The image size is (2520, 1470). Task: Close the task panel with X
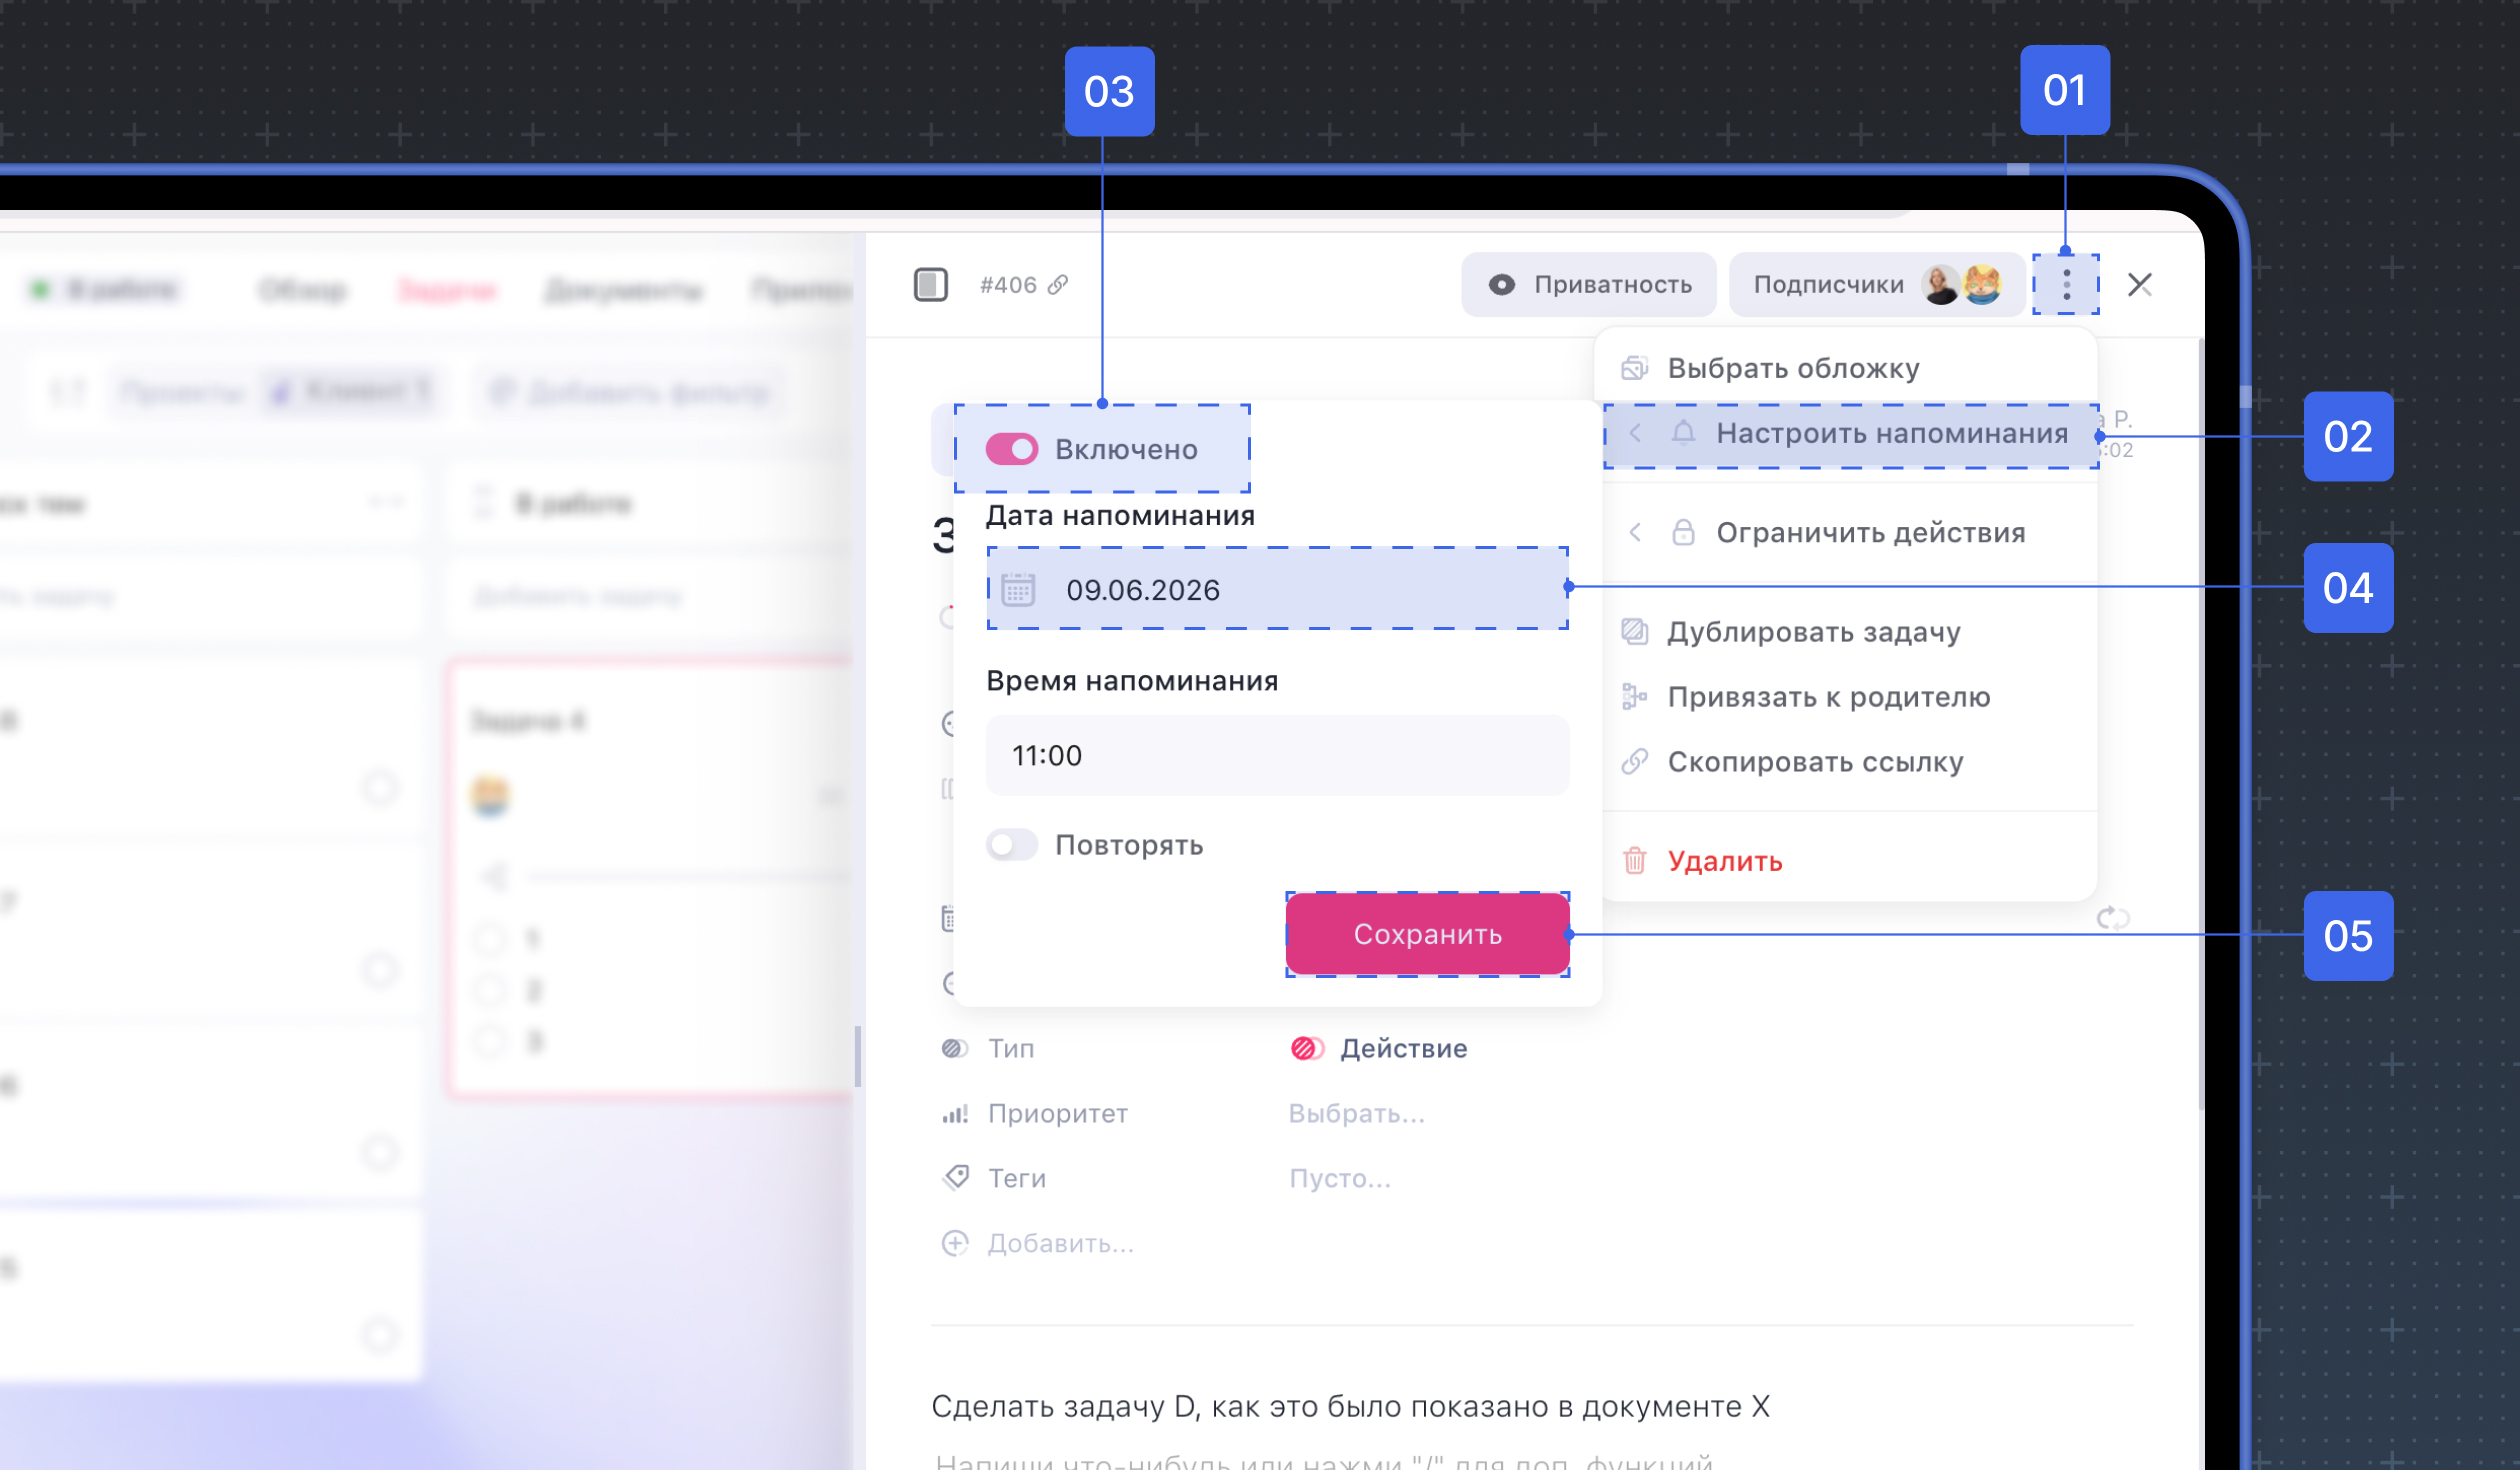pos(2139,285)
